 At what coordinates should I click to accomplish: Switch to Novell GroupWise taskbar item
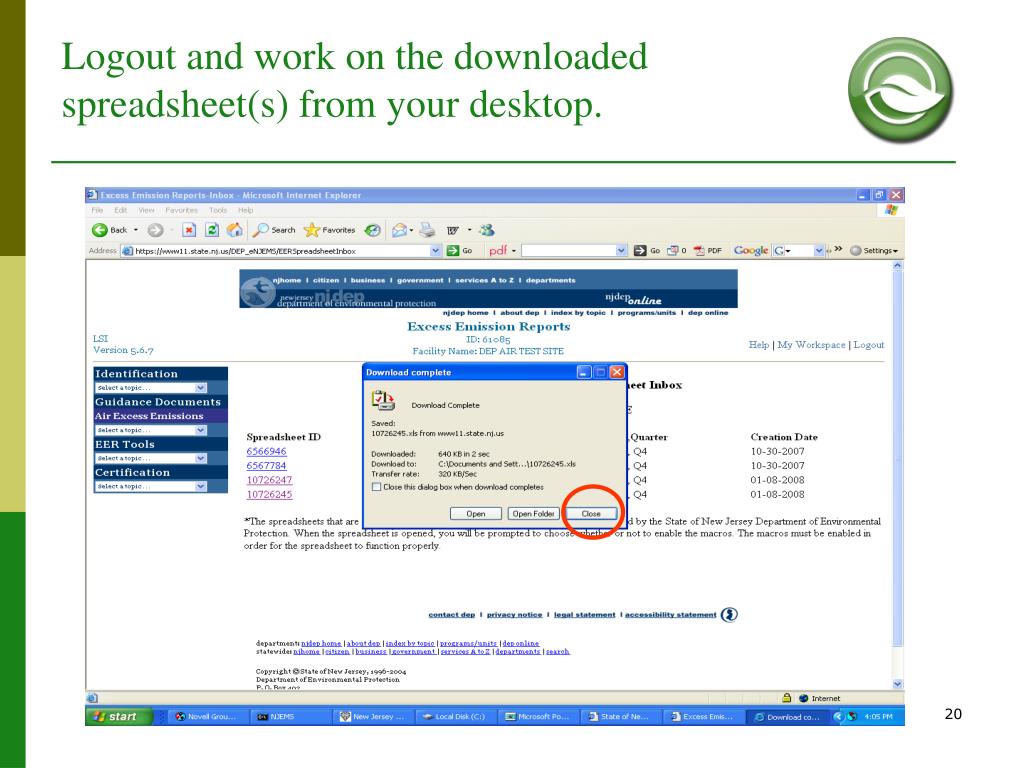click(x=206, y=716)
